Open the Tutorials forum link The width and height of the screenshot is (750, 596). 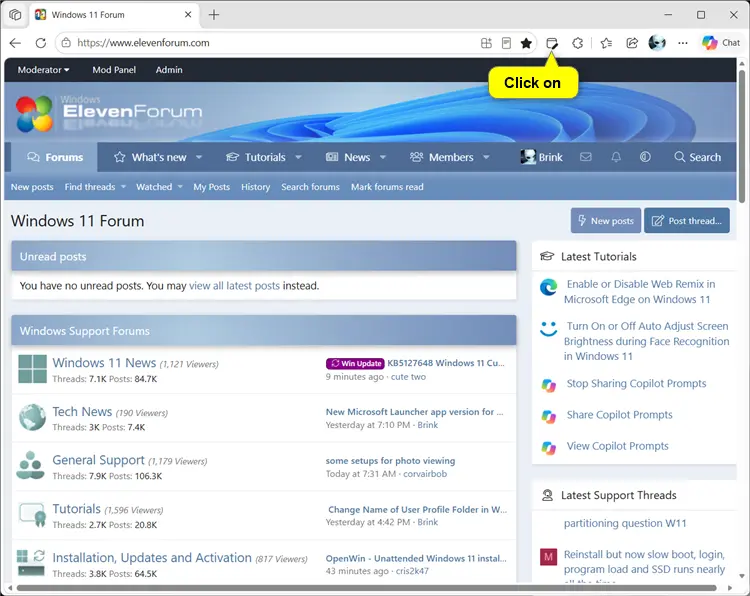(77, 508)
